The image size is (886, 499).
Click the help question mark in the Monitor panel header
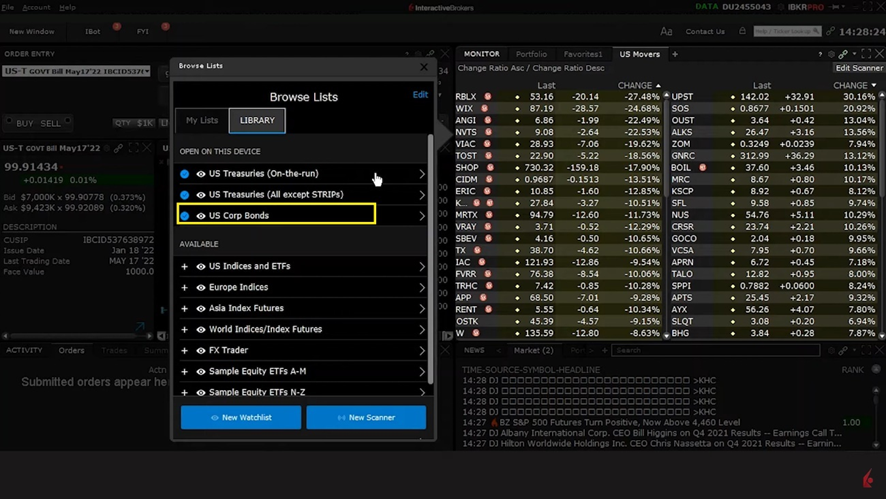(820, 54)
